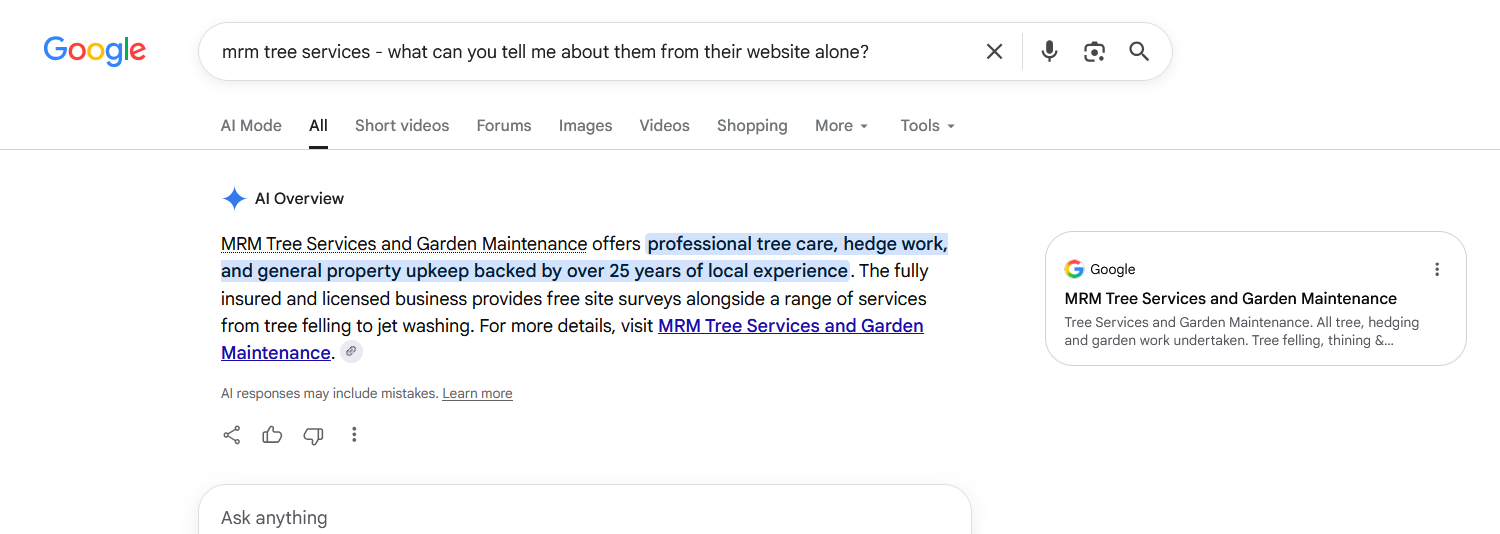Share the AI Overview response
The image size is (1500, 534).
pos(232,435)
